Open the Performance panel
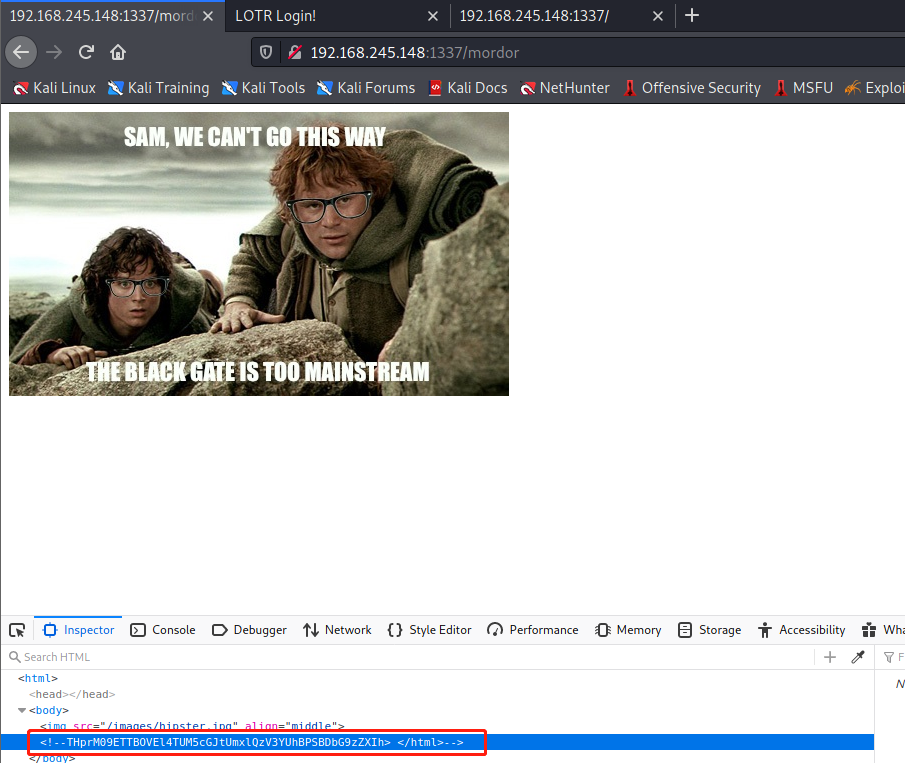The width and height of the screenshot is (905, 763). point(533,630)
